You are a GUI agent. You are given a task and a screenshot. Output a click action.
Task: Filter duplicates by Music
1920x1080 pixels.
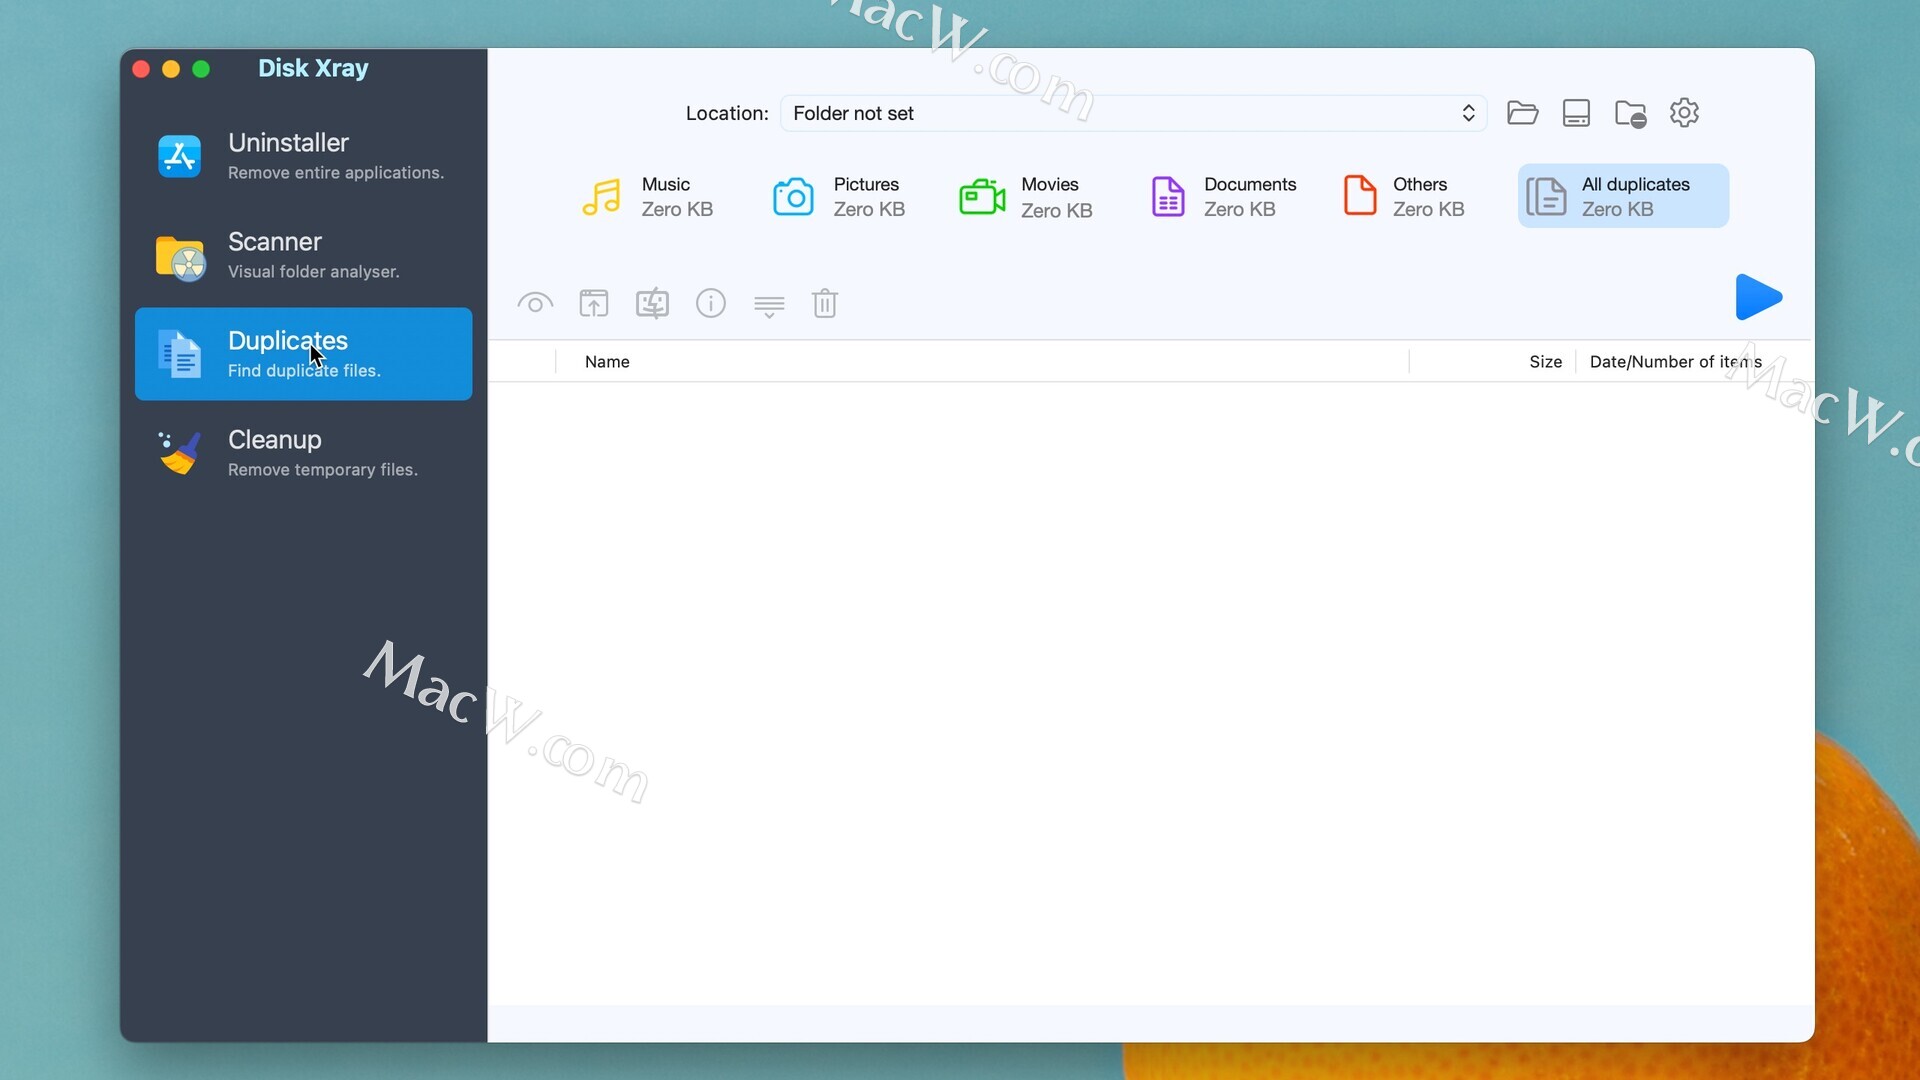click(x=648, y=197)
